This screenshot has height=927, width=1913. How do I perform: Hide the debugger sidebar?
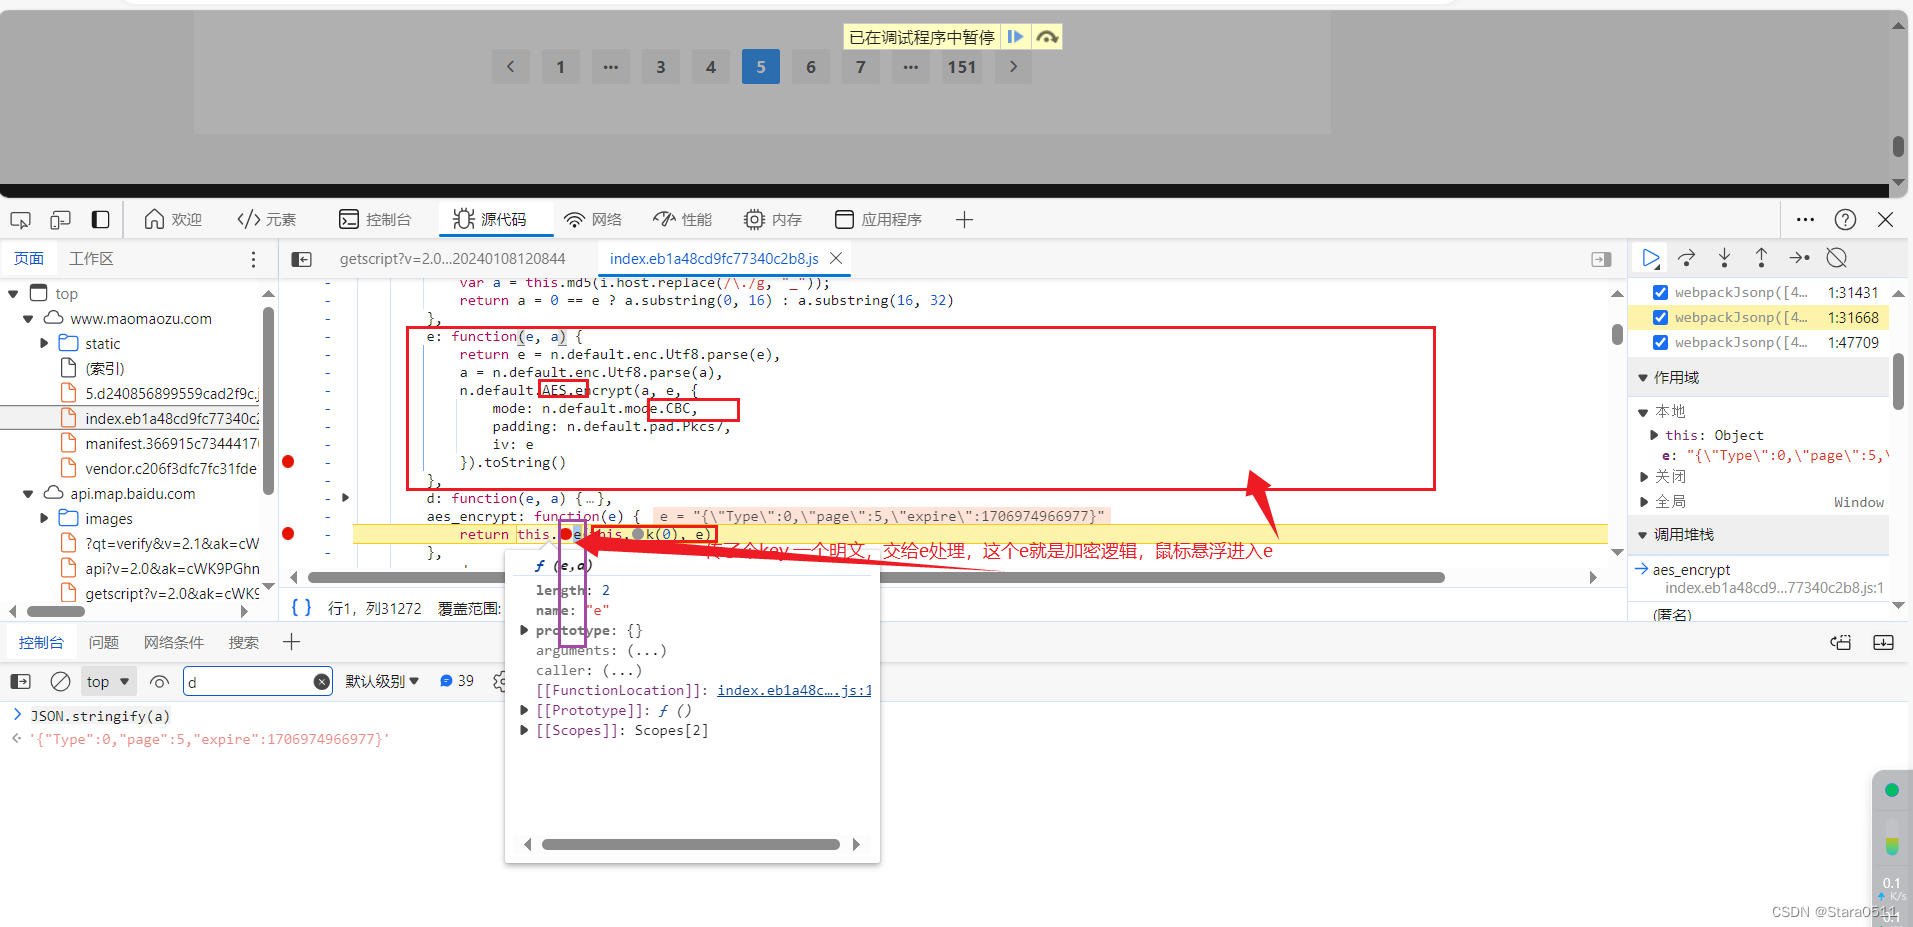pos(1601,259)
